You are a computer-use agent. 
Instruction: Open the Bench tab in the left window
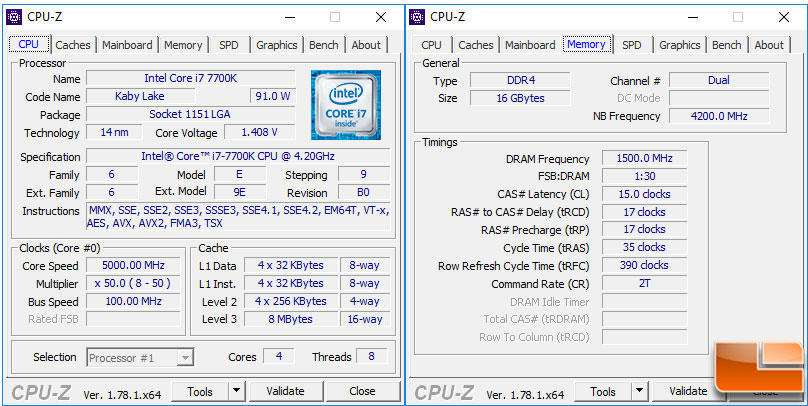point(324,45)
